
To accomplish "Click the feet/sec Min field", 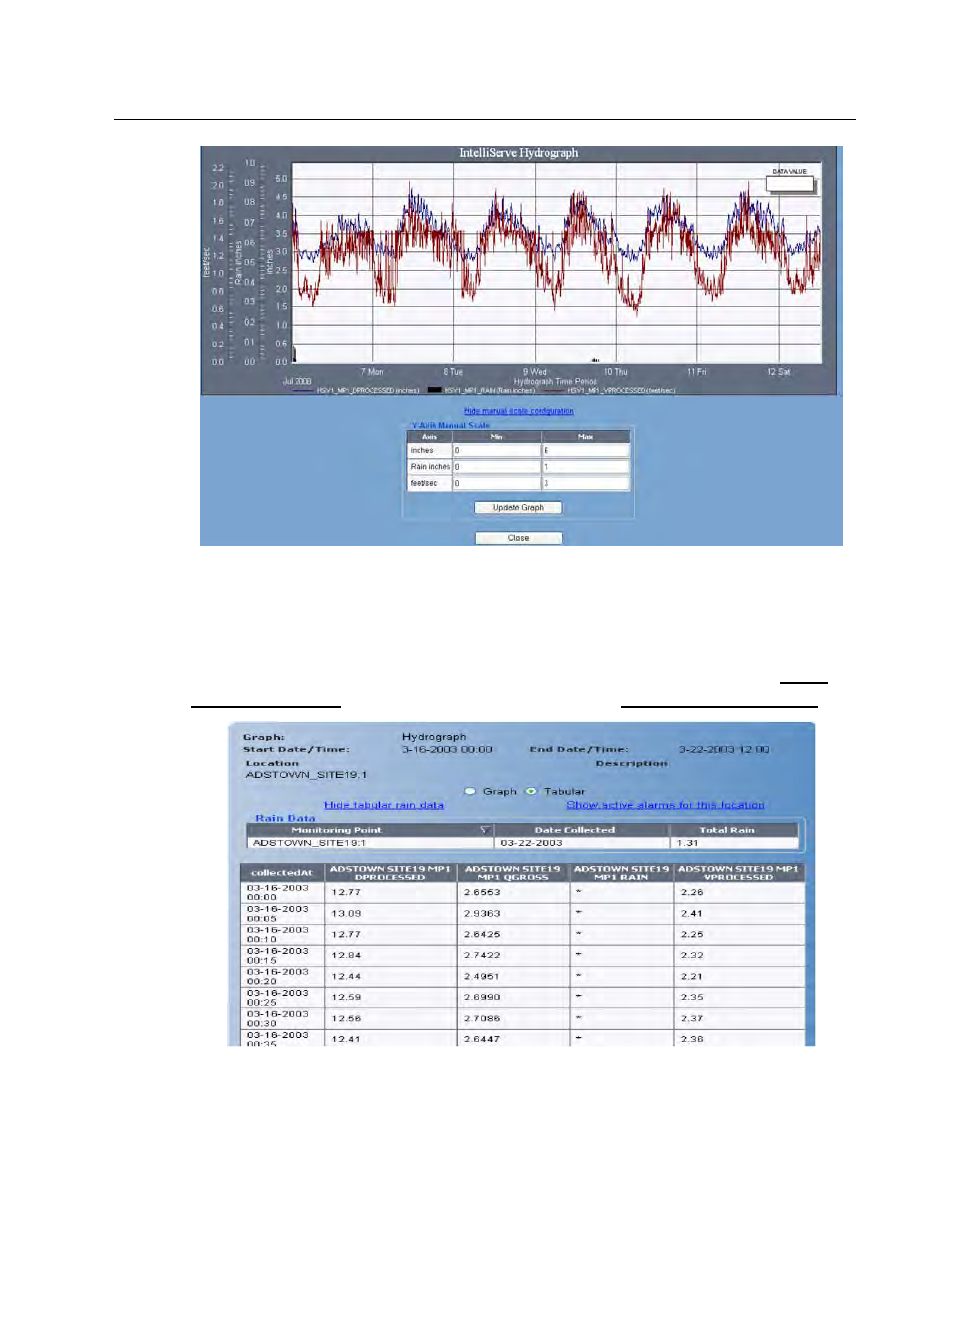I will [x=496, y=483].
